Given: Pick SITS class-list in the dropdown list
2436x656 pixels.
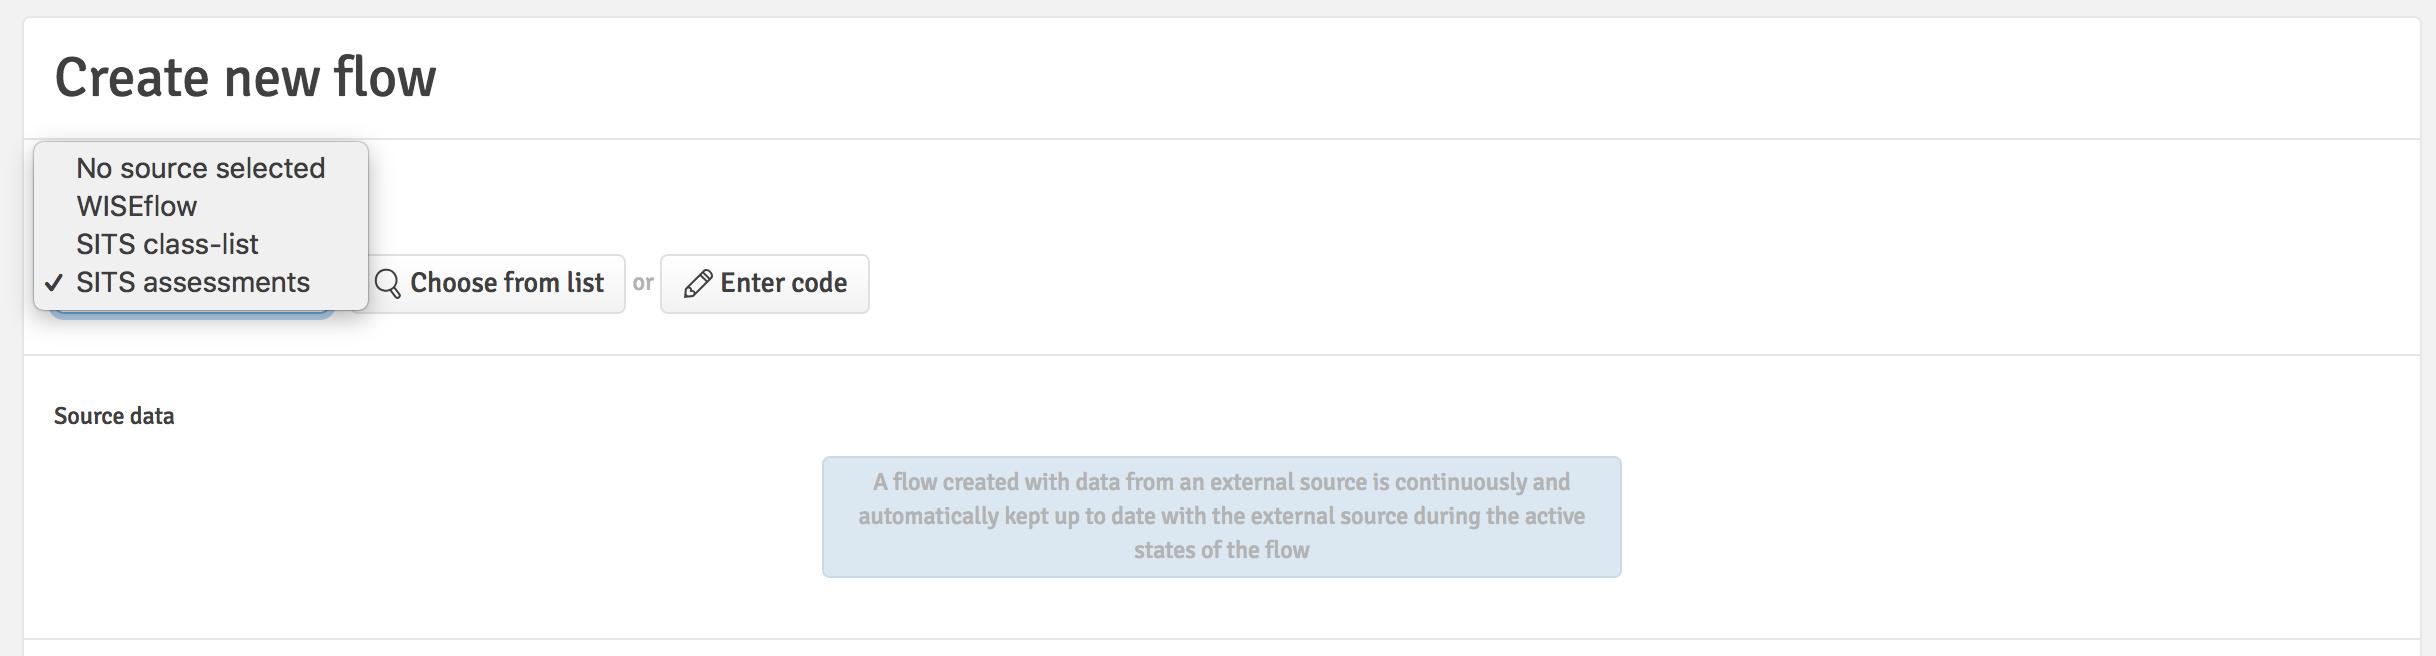Looking at the screenshot, I should pyautogui.click(x=167, y=244).
